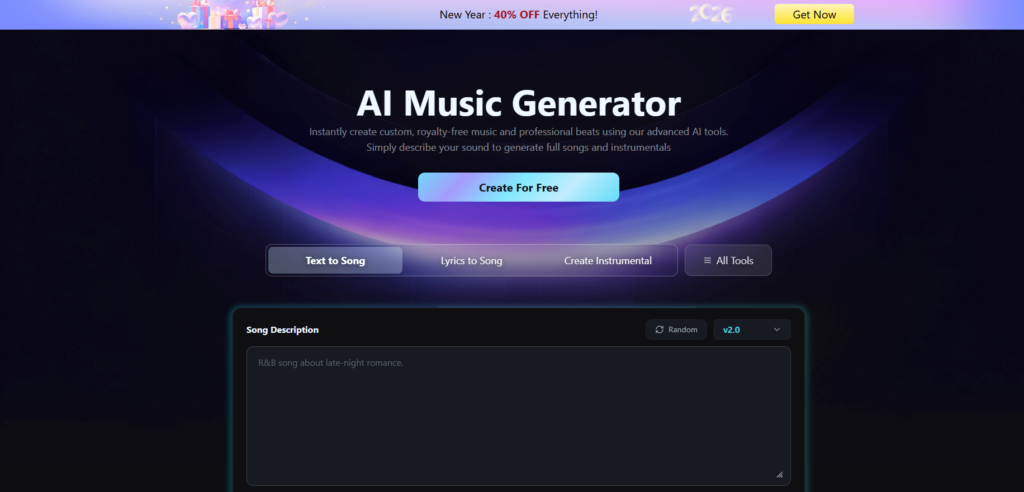Open the Create Instrumental tab
1024x492 pixels.
[608, 261]
